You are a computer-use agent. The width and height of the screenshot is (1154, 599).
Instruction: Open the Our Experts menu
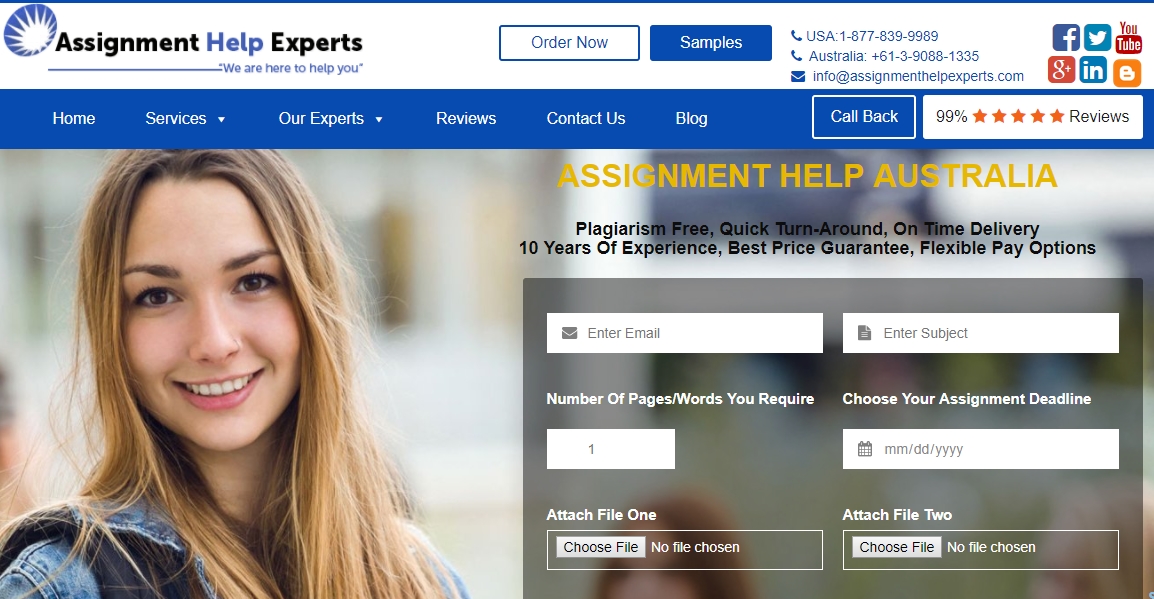[x=321, y=118]
